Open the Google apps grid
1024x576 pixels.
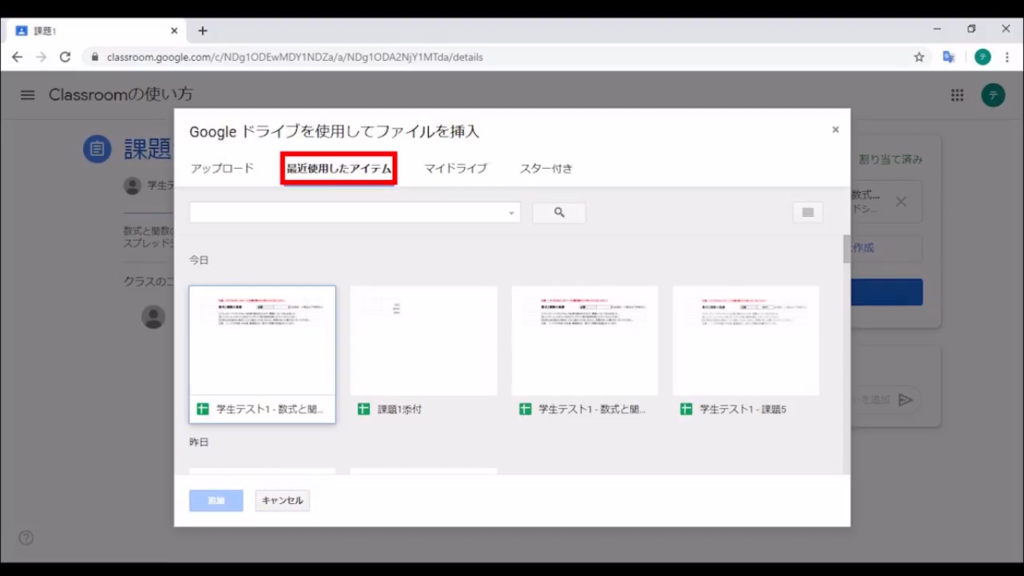tap(957, 95)
